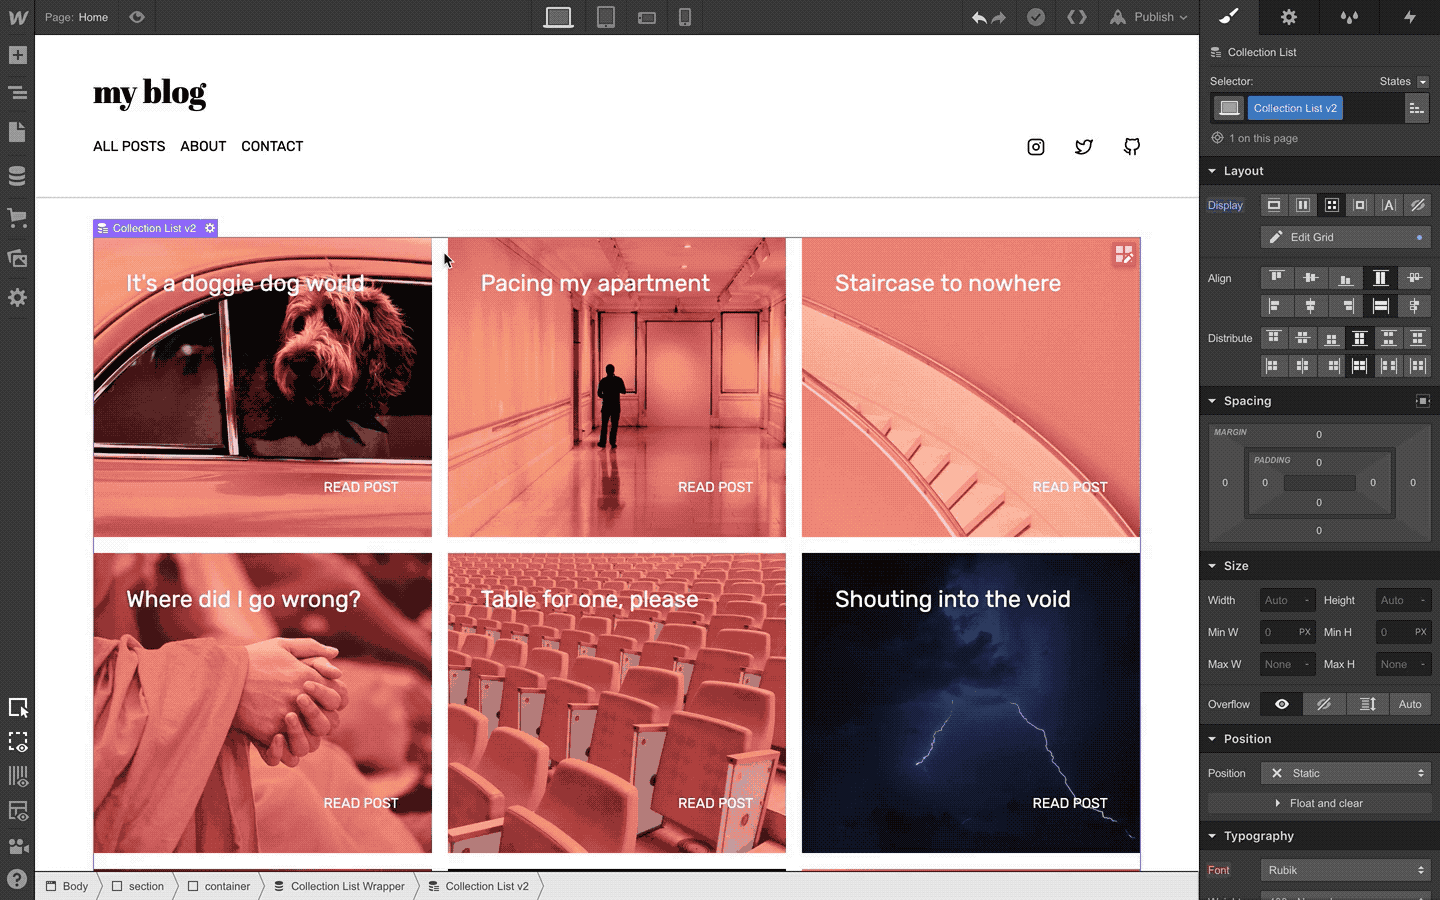This screenshot has height=900, width=1440.
Task: Select Body in the breadcrumb bar
Action: [67, 886]
